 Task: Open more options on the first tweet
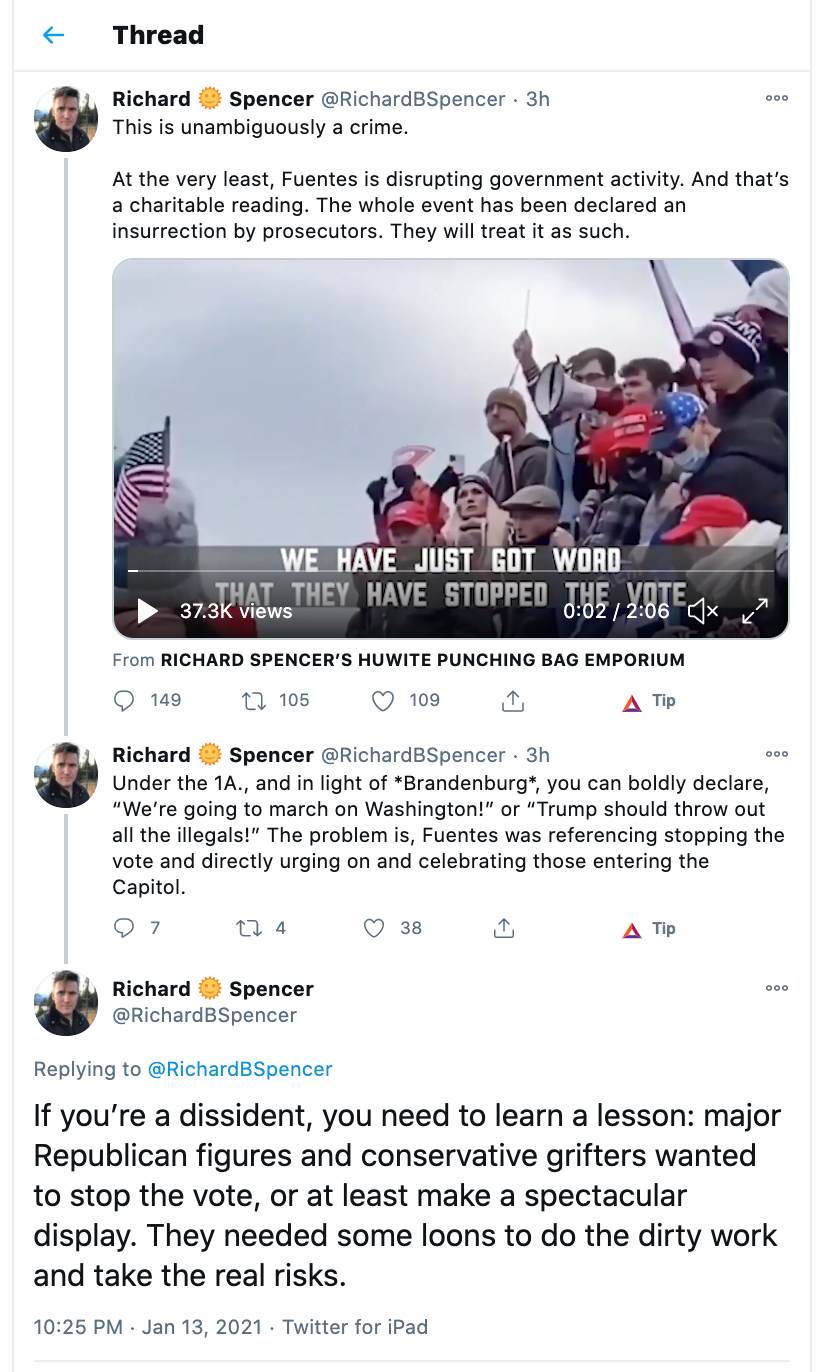[776, 99]
